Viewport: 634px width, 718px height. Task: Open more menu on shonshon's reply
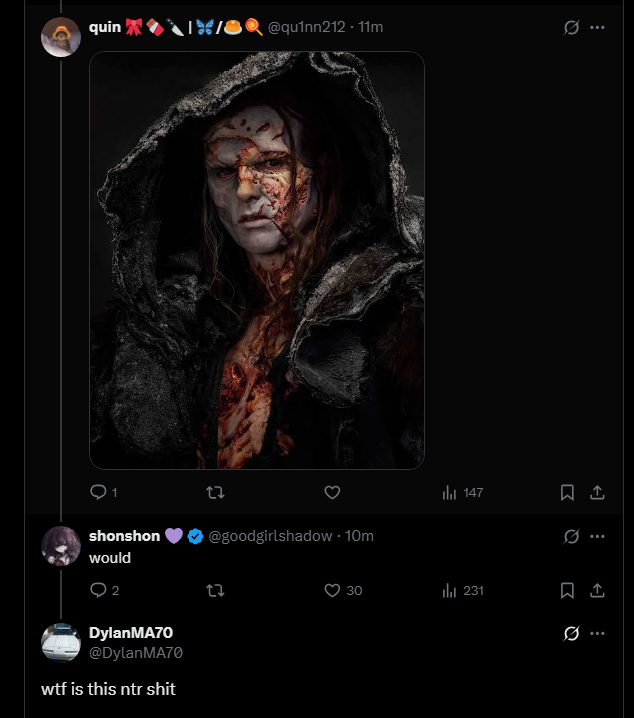597,536
